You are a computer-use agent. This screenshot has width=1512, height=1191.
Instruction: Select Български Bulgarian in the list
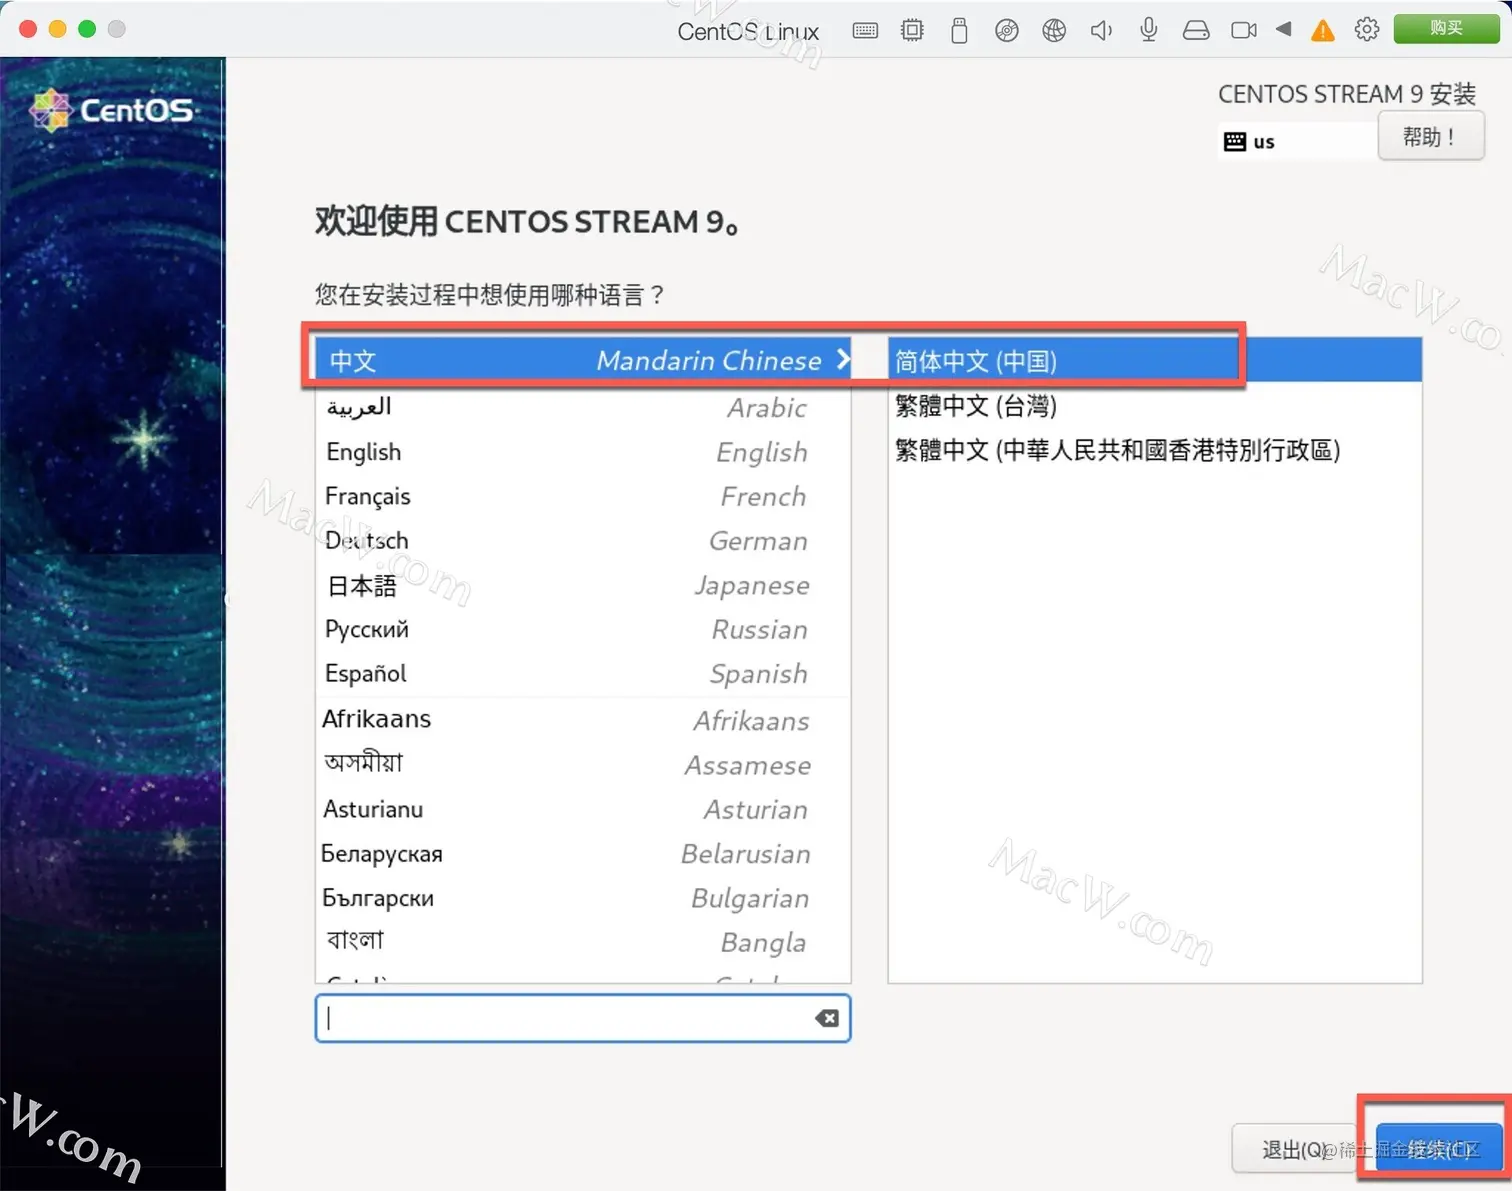point(583,897)
